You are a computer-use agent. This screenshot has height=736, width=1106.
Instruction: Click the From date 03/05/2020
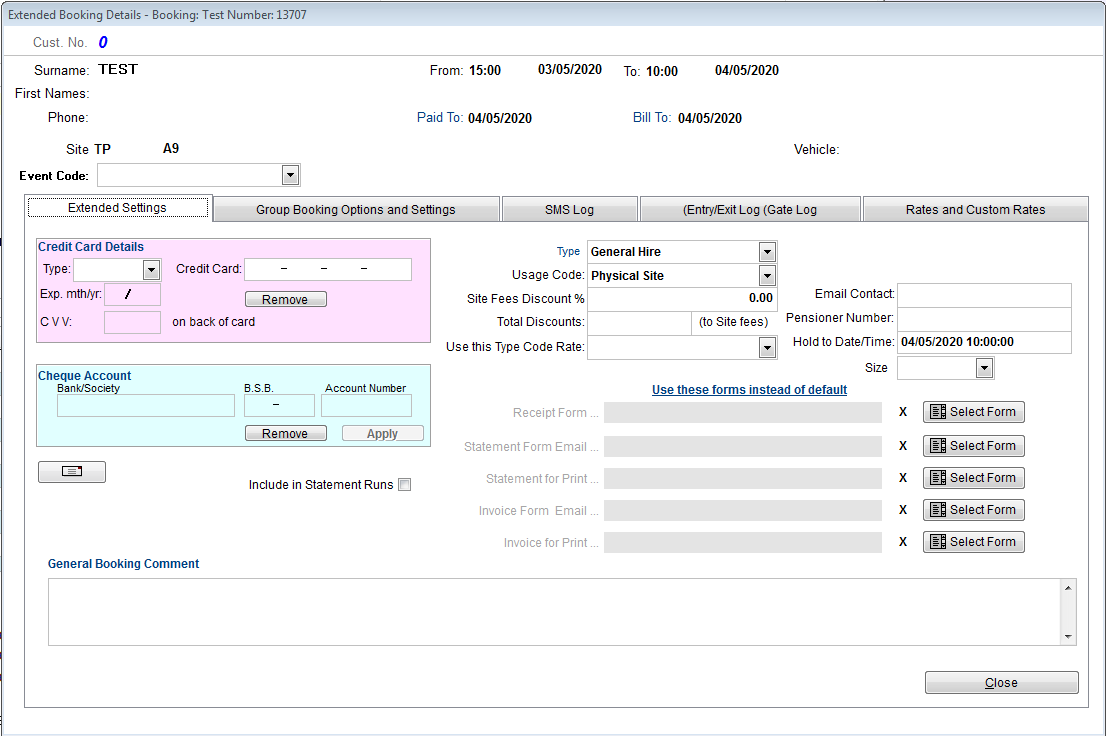click(x=570, y=70)
